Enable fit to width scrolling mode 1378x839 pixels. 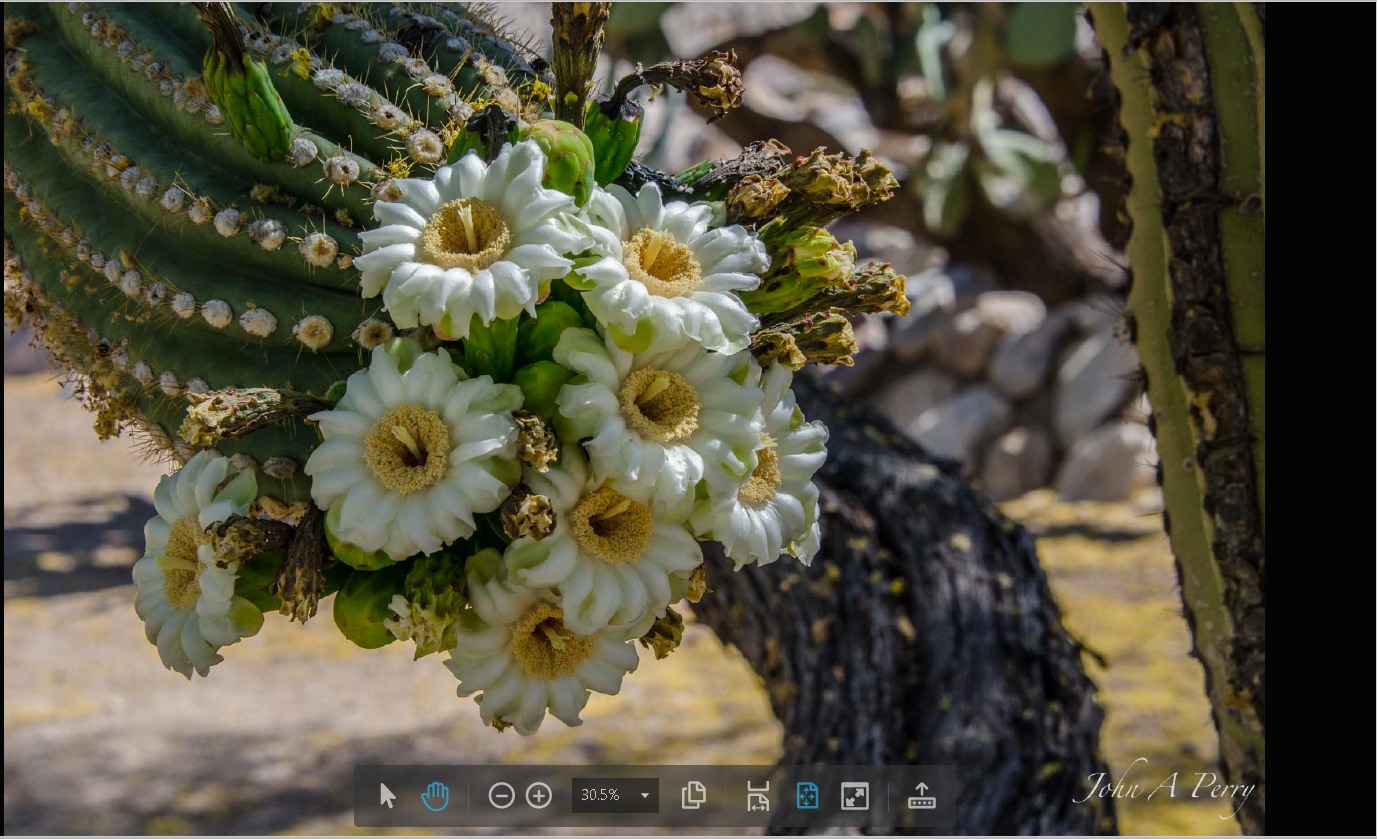pos(758,796)
